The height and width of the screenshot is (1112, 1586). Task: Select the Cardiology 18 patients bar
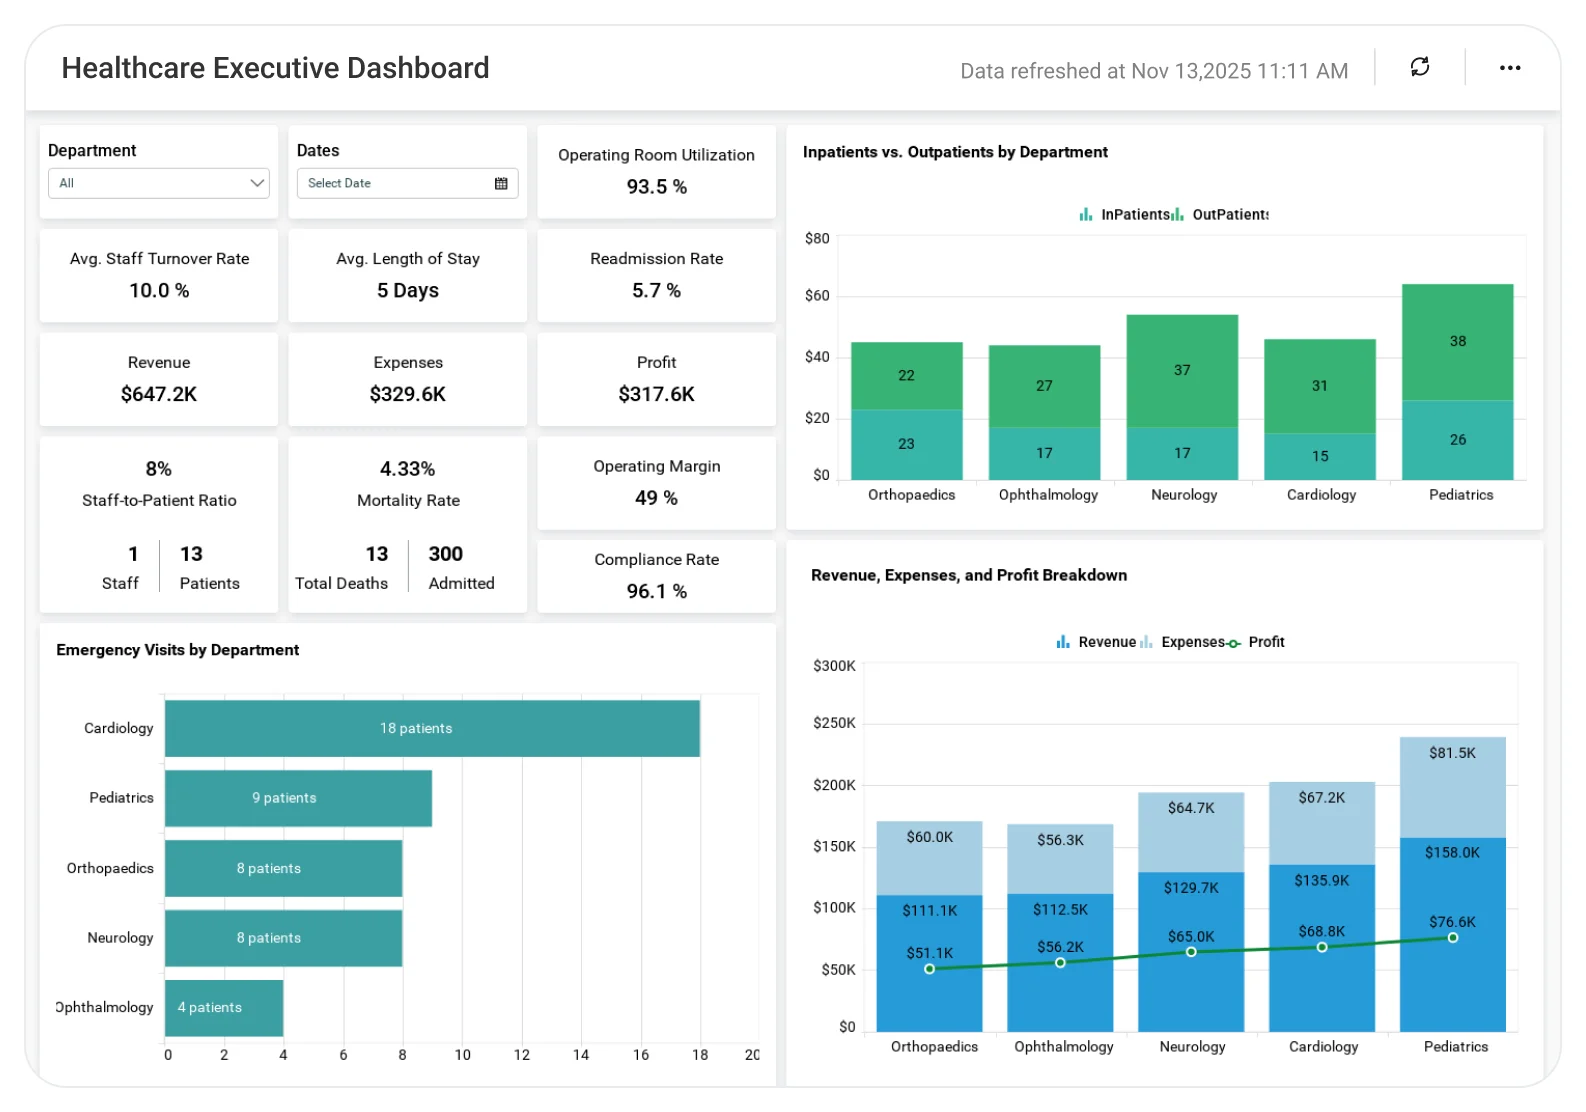tap(432, 728)
